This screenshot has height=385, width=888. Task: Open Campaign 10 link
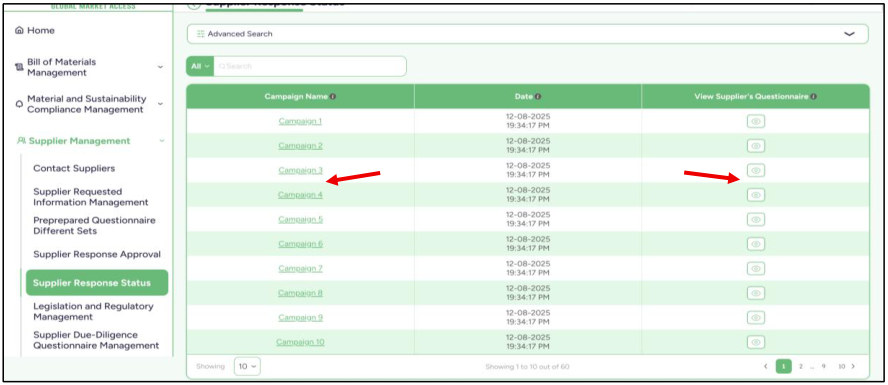click(x=300, y=342)
